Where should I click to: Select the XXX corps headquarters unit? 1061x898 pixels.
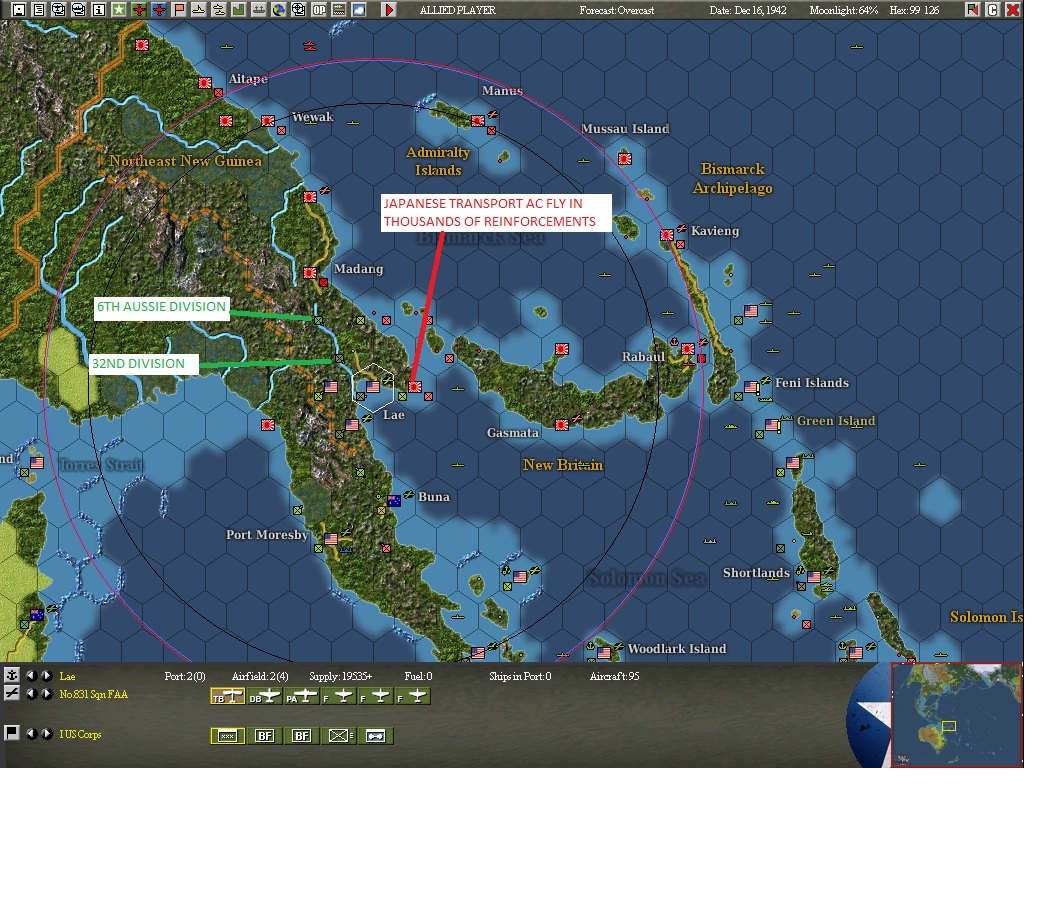[x=228, y=736]
